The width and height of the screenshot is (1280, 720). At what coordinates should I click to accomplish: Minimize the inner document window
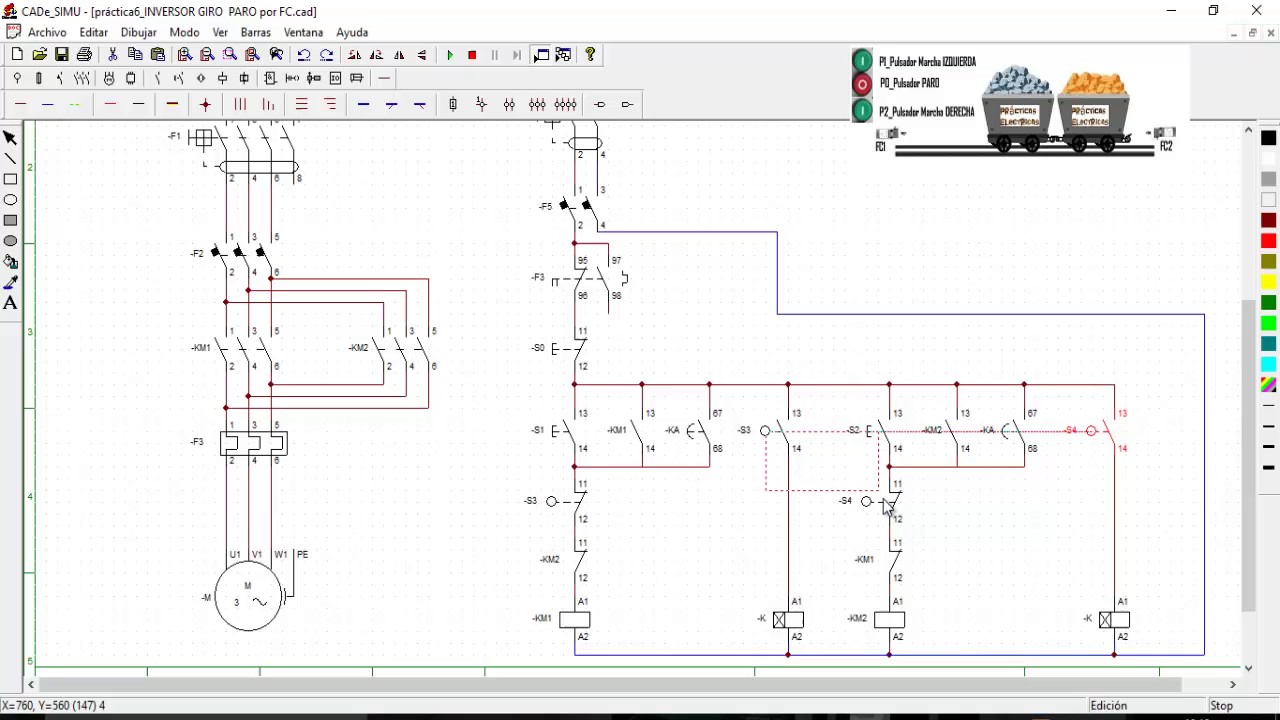(x=1235, y=32)
